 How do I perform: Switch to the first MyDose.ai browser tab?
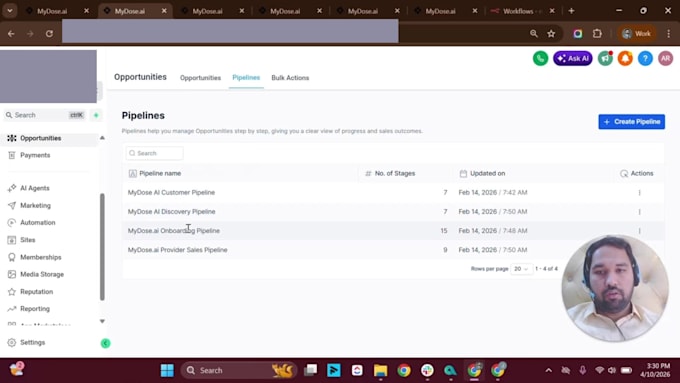point(52,11)
